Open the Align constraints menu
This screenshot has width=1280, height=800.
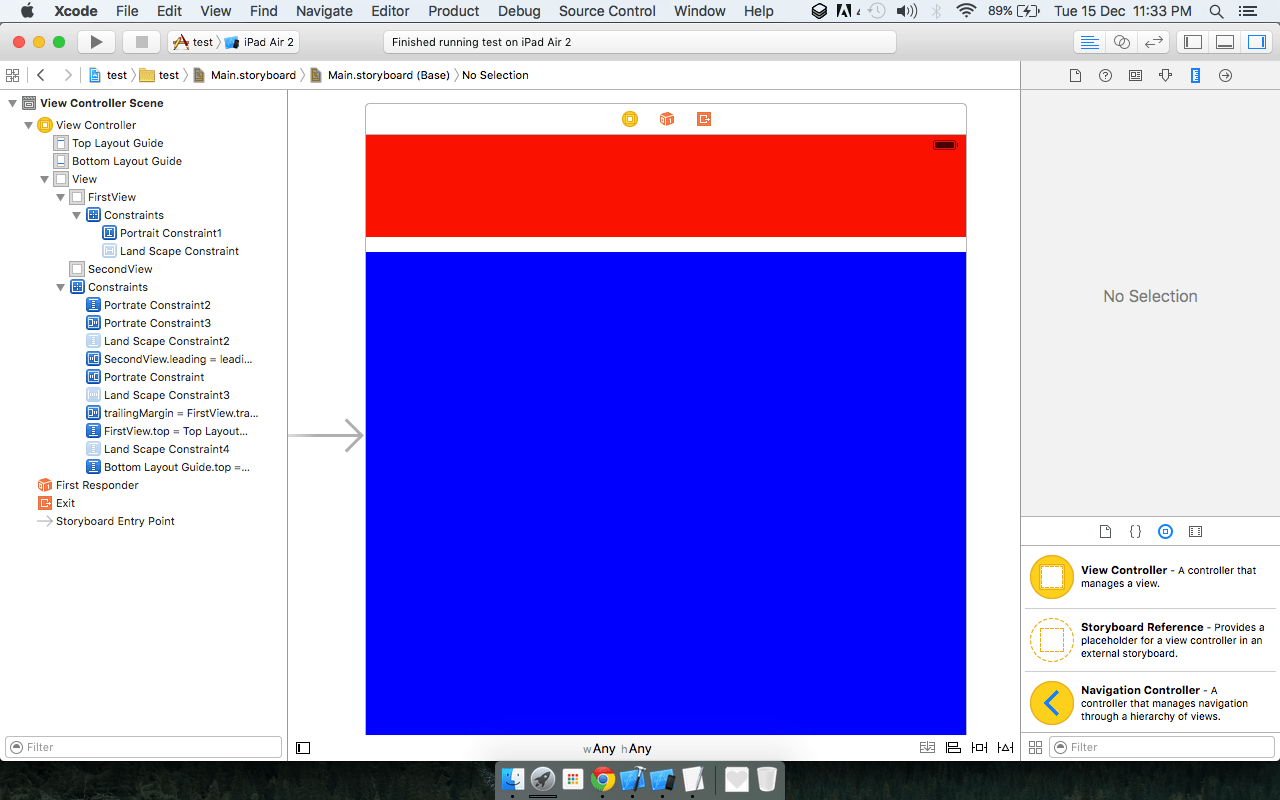(953, 748)
